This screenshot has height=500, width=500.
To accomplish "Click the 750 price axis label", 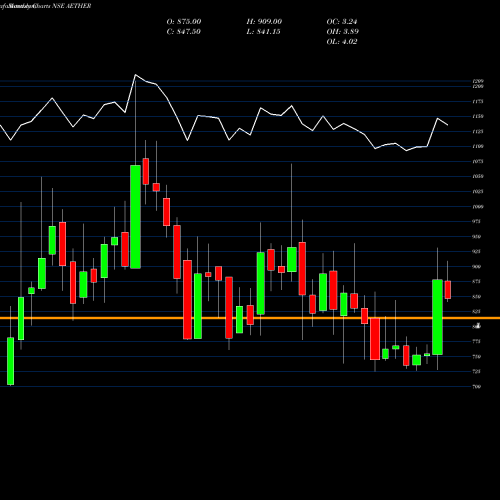I will pyautogui.click(x=477, y=357).
